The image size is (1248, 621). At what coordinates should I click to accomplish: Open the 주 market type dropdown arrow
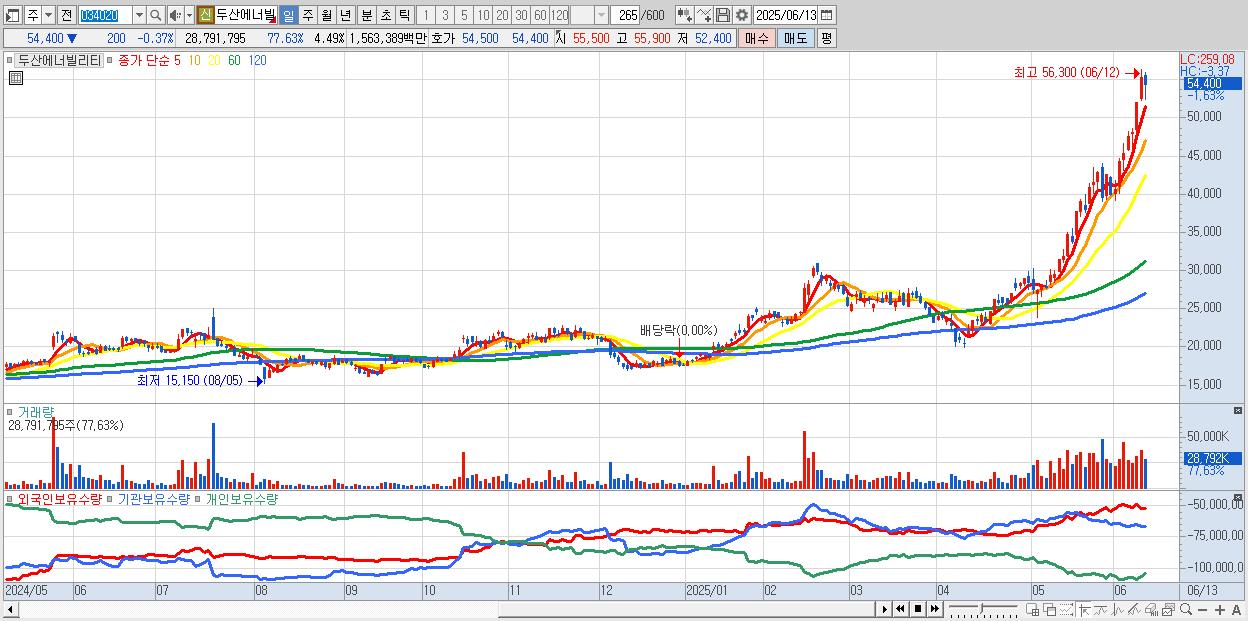(x=48, y=15)
